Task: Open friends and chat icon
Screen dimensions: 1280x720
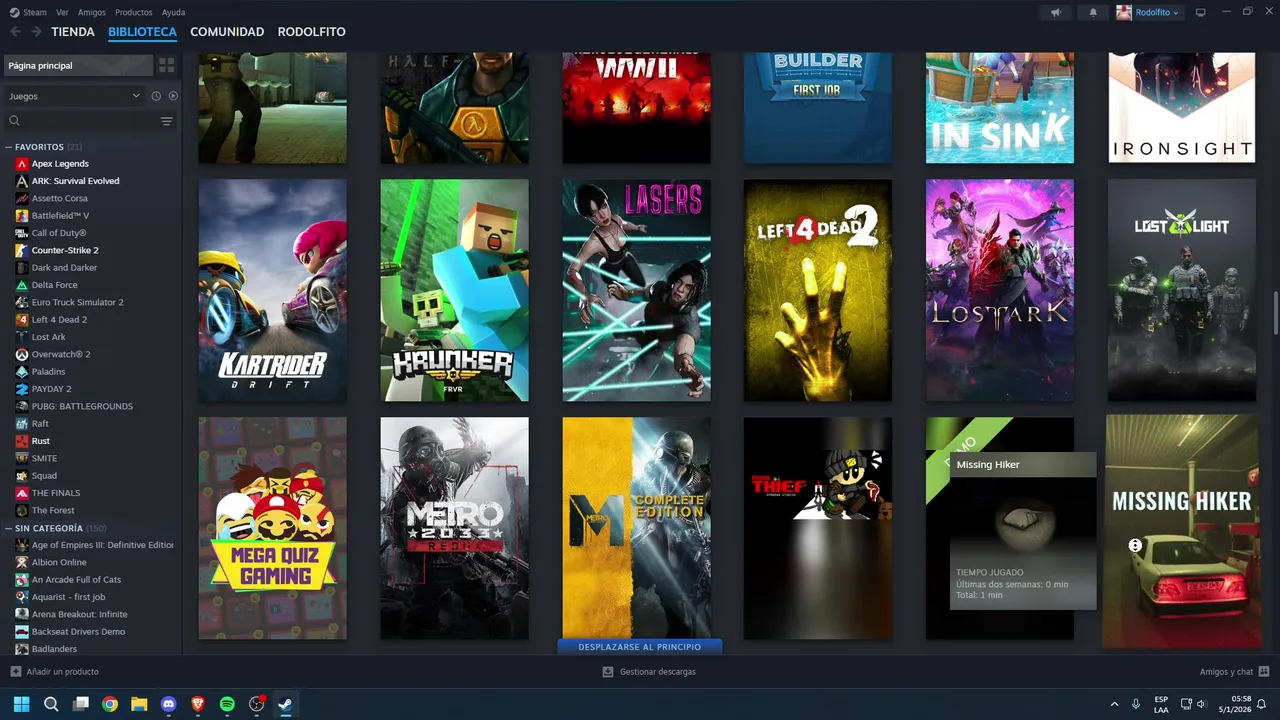Action: pyautogui.click(x=1264, y=672)
